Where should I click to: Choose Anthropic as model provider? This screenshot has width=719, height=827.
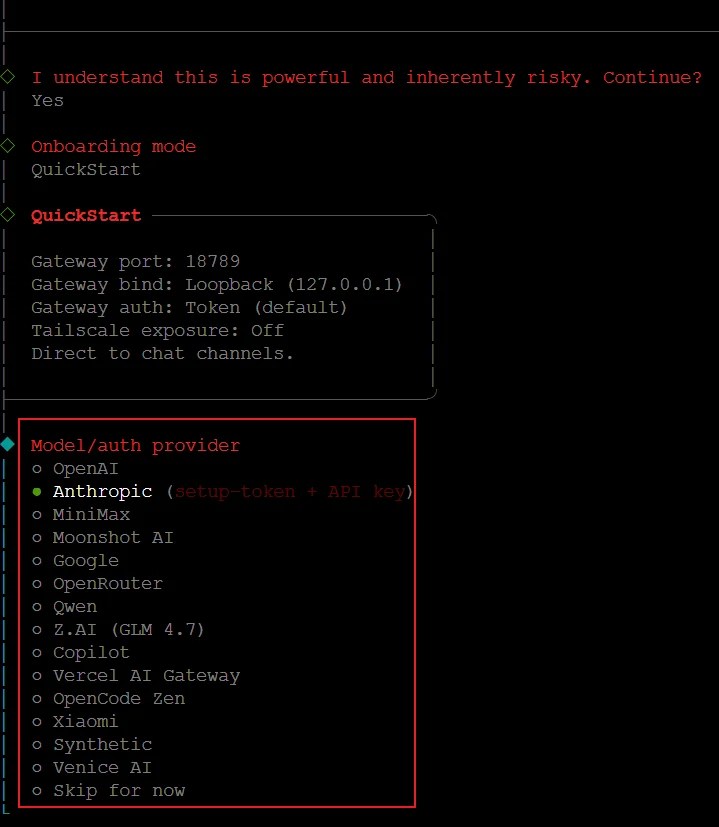[102, 491]
